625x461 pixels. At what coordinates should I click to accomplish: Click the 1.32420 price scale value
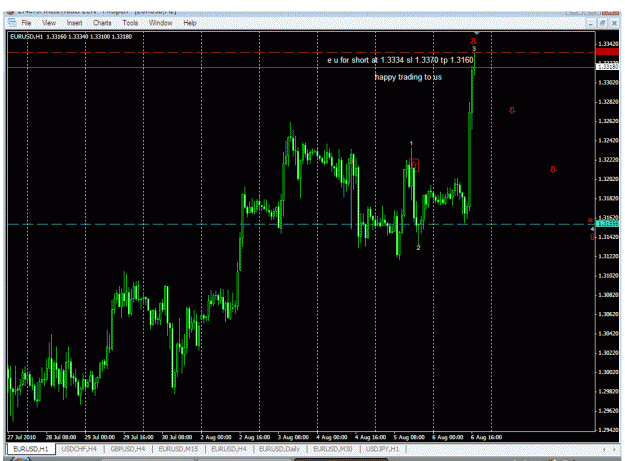[x=609, y=140]
